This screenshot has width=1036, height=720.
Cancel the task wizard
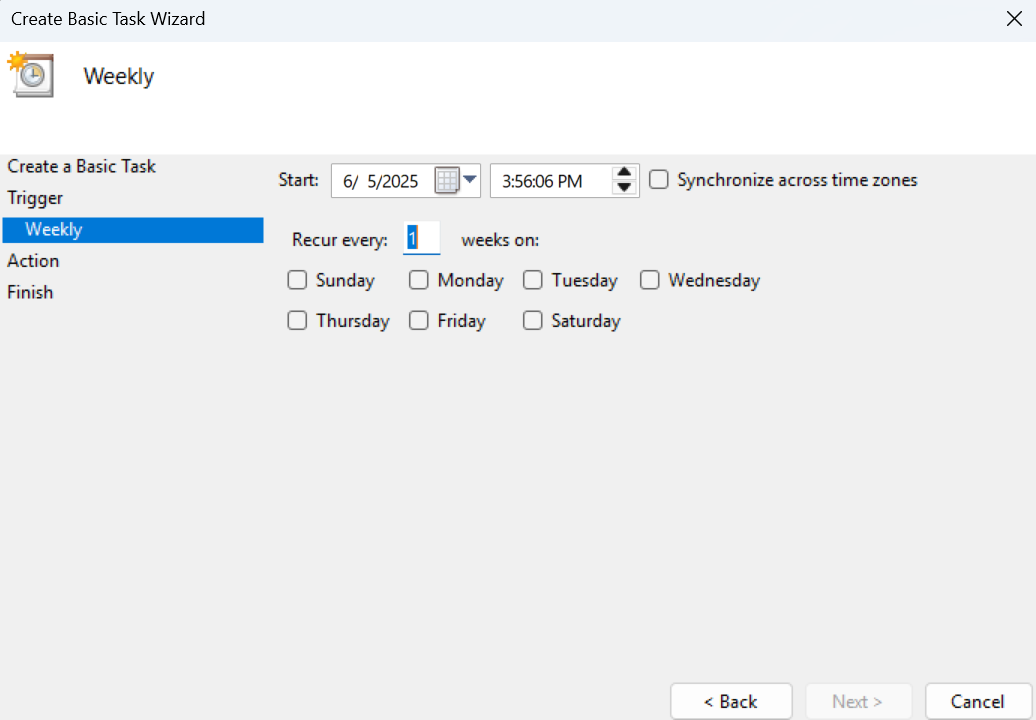pyautogui.click(x=977, y=701)
